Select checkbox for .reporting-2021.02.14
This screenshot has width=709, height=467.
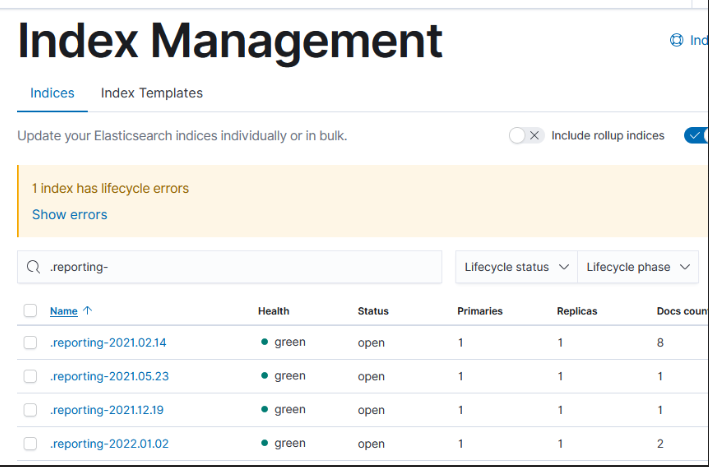point(30,343)
